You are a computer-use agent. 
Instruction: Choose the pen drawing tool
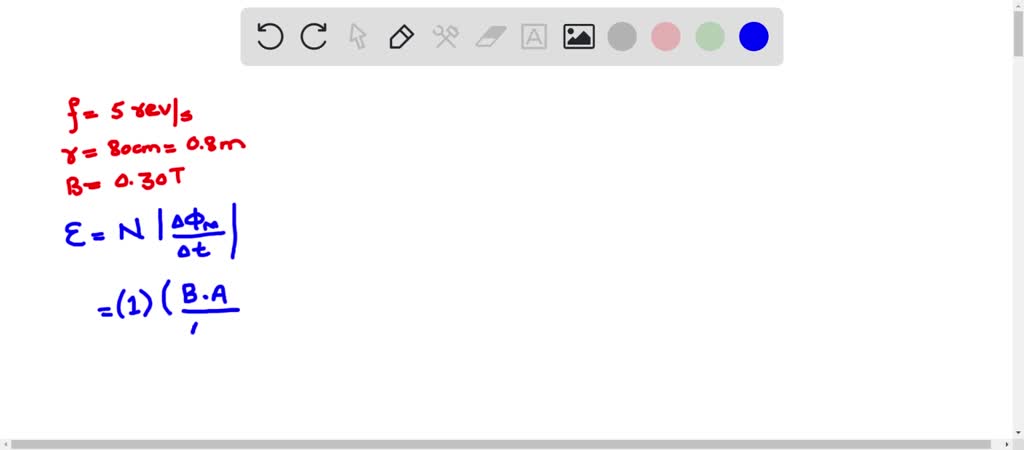(x=402, y=37)
